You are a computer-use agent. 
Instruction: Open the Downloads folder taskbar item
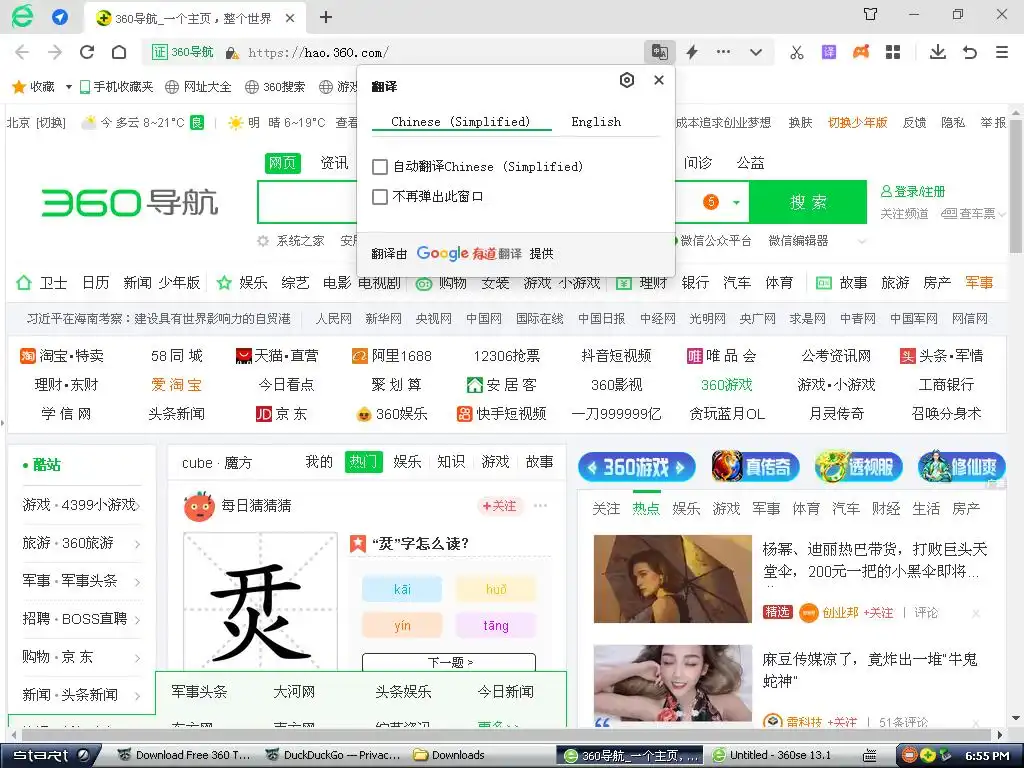[449, 755]
